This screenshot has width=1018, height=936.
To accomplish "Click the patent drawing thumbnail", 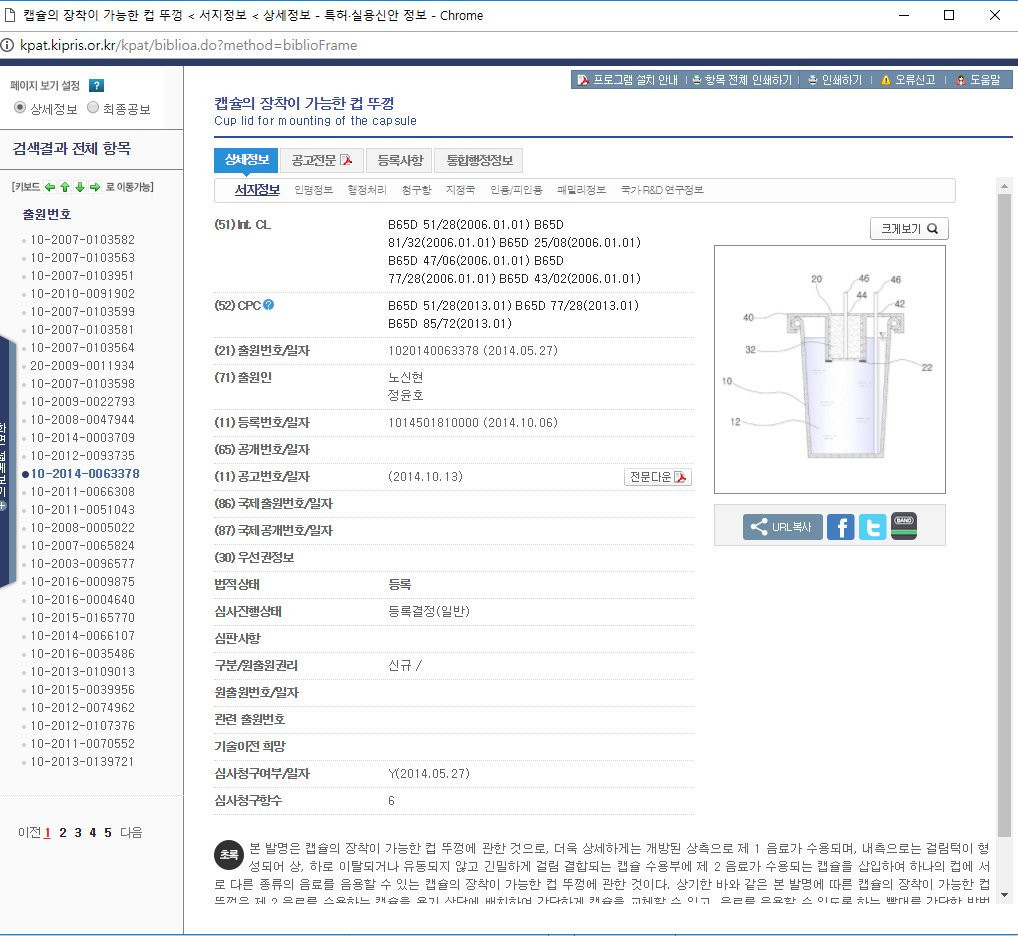I will [x=829, y=369].
